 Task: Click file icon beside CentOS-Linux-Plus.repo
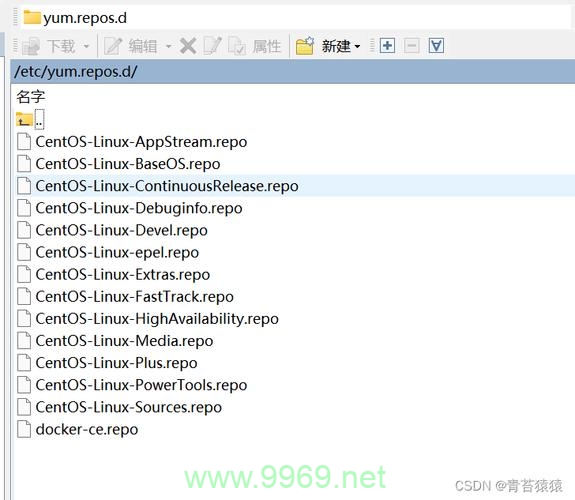pos(24,363)
